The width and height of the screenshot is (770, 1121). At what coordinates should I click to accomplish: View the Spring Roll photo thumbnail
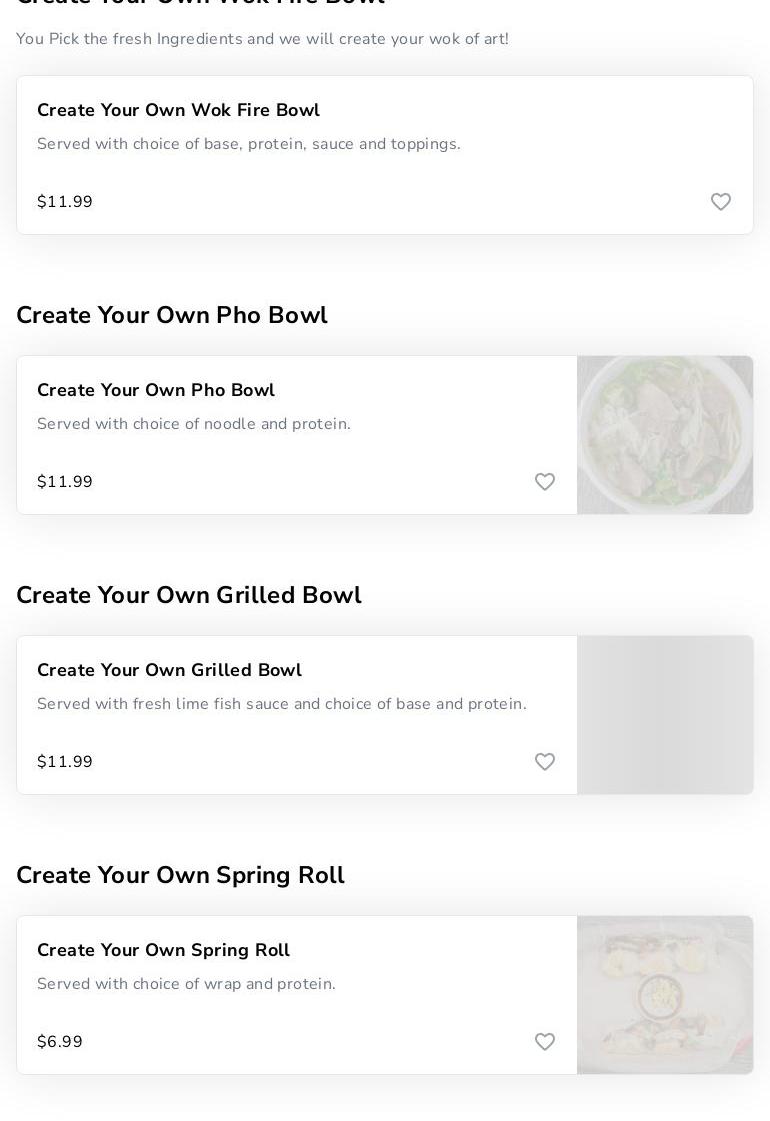665,995
